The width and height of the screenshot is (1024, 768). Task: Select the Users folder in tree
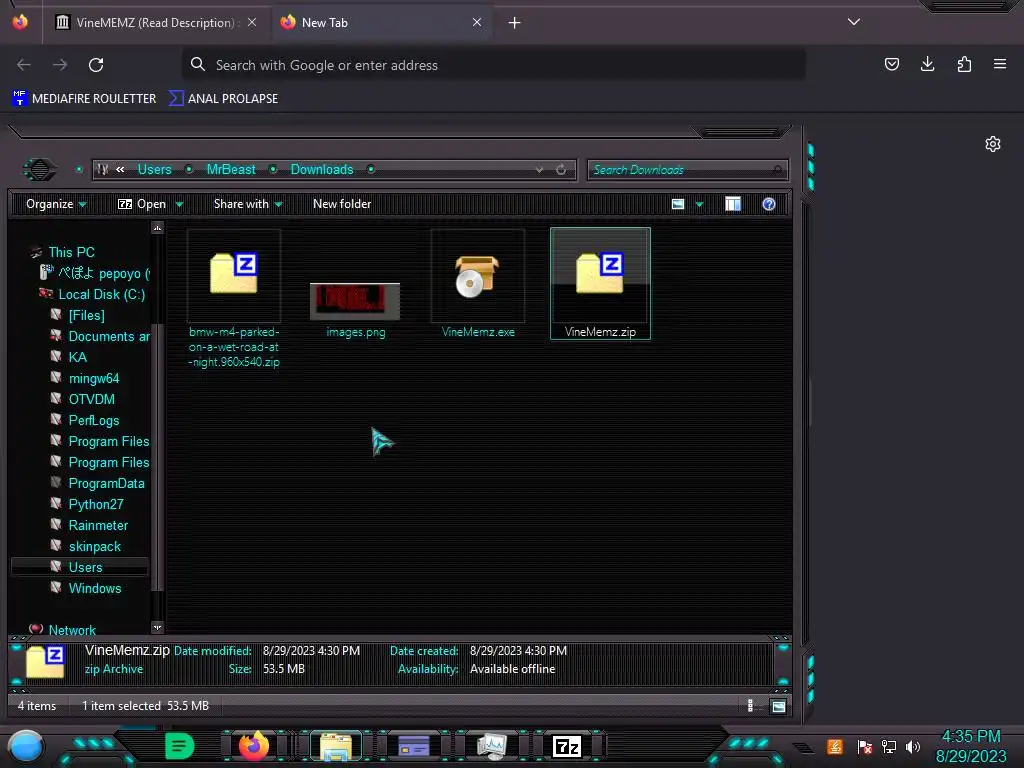[80, 568]
